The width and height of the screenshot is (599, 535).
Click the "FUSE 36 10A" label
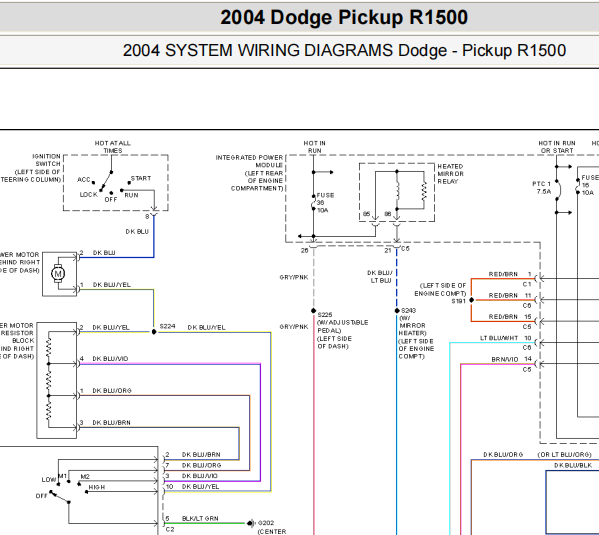325,203
